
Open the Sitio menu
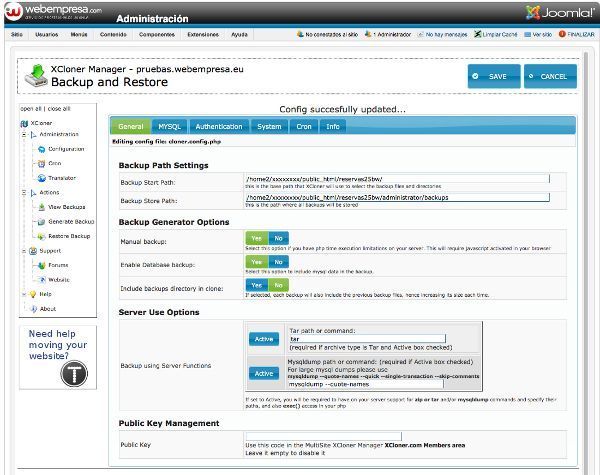tap(17, 34)
